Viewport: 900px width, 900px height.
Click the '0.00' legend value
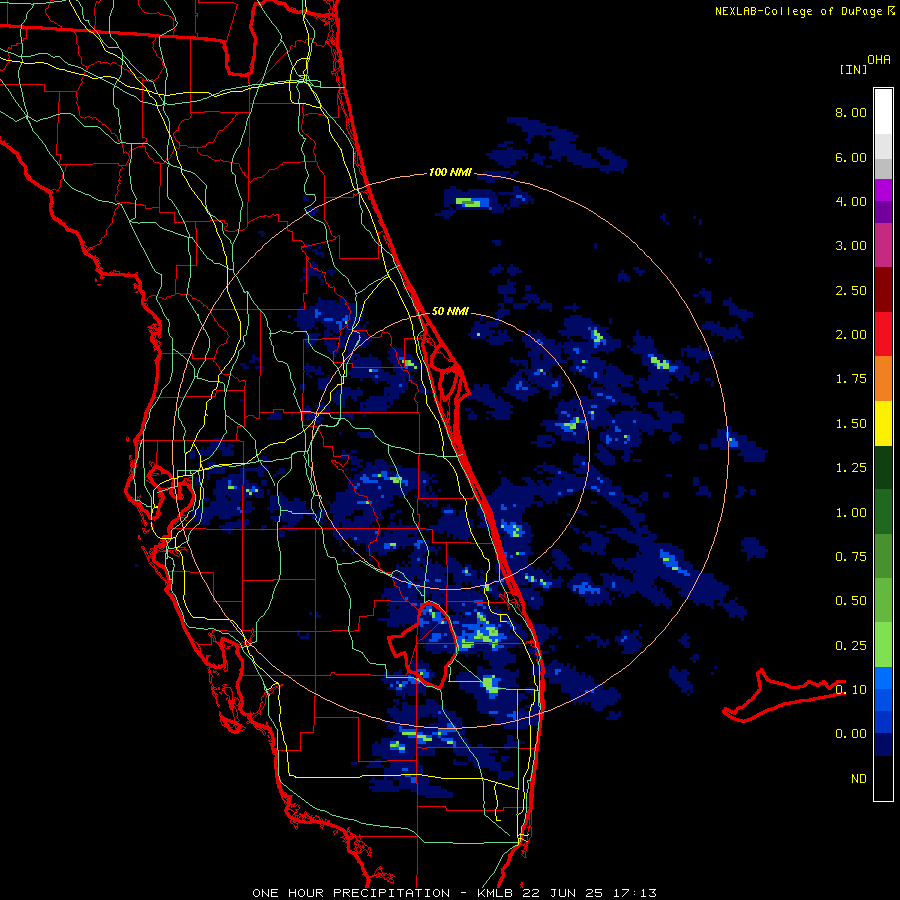coord(851,734)
